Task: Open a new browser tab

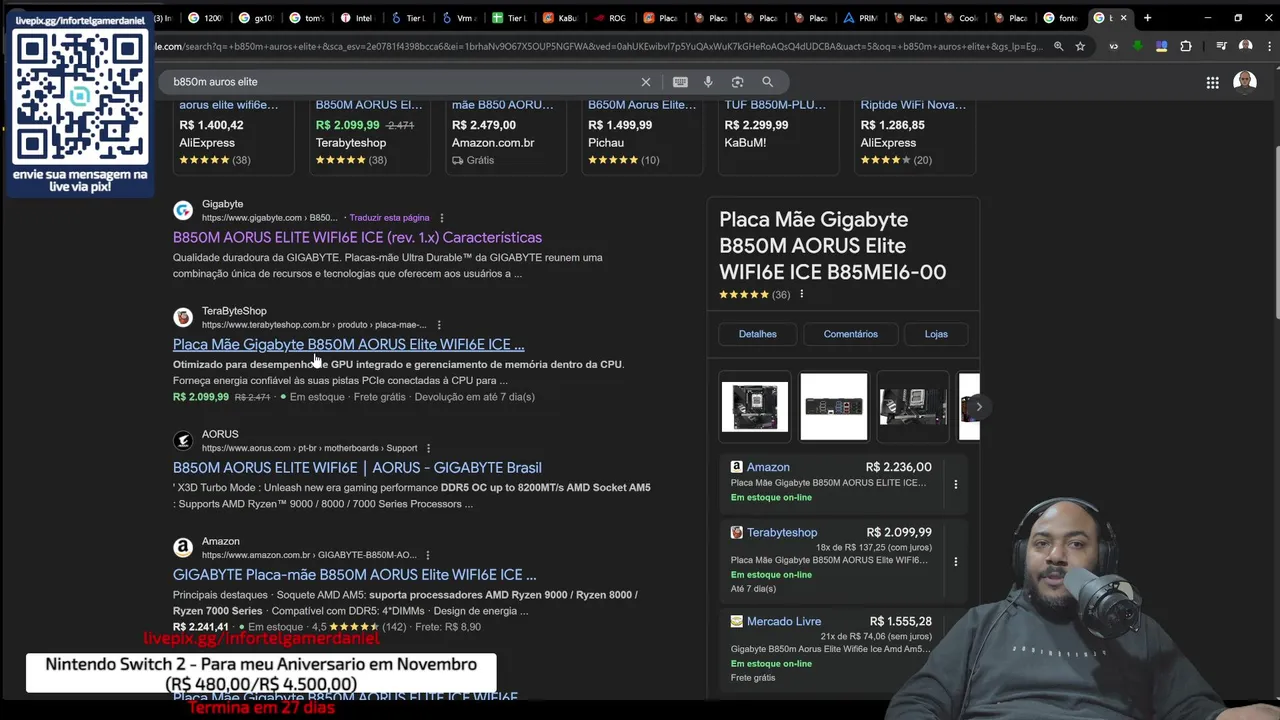Action: point(1147,18)
